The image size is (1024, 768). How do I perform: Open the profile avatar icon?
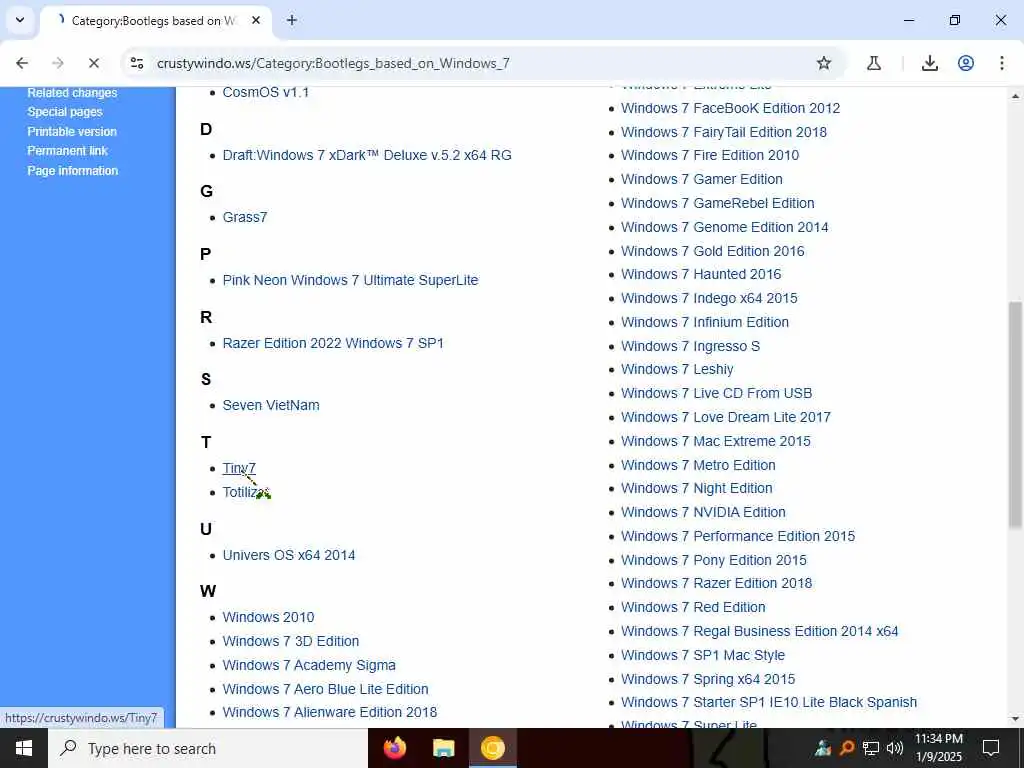pos(966,63)
